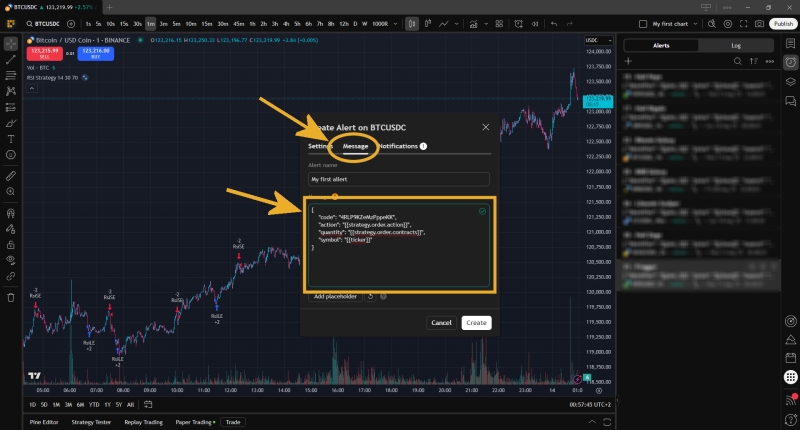Search alerts in the alerts panel

738,61
